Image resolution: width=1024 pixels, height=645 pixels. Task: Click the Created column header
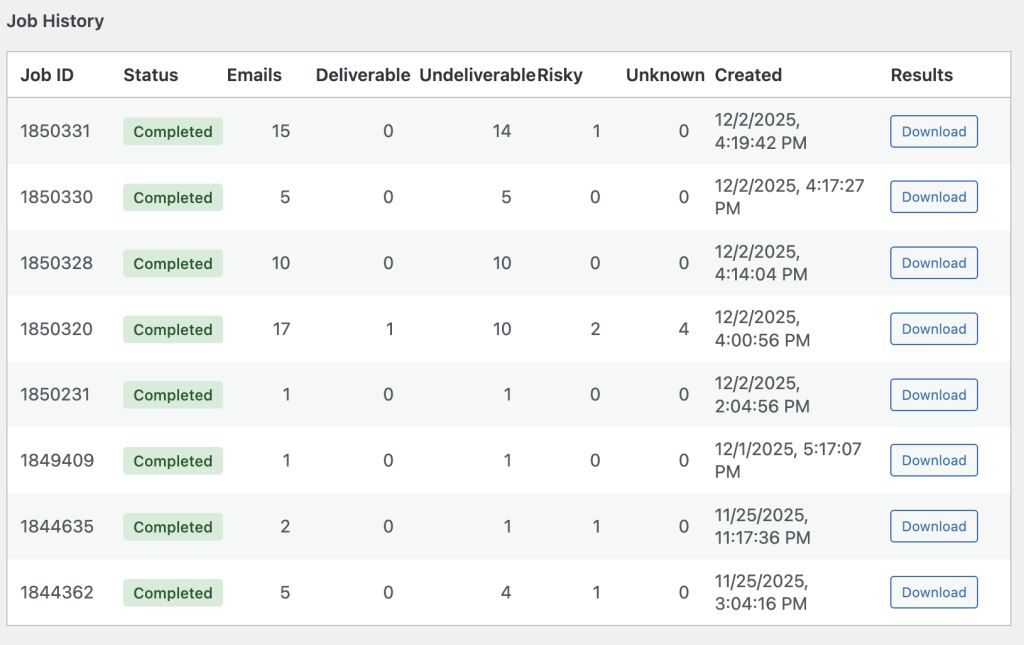tap(748, 75)
